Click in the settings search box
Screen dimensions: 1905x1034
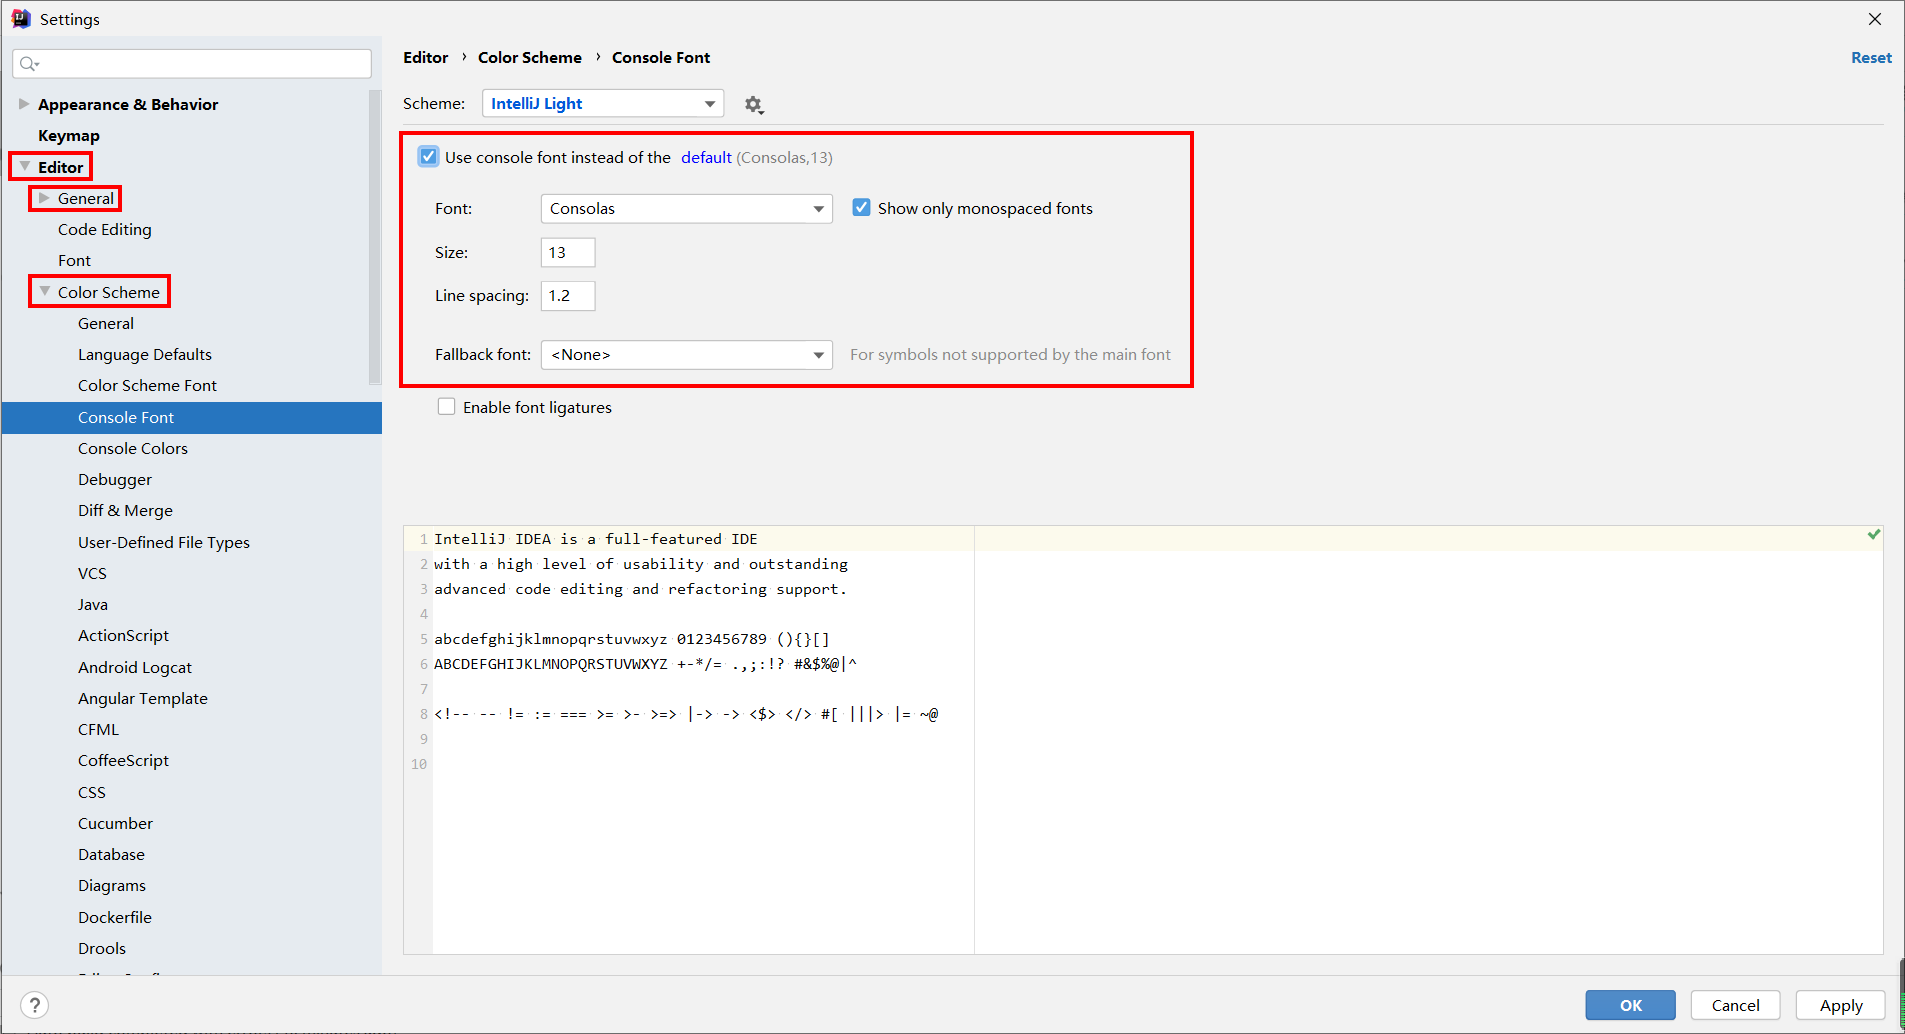point(192,64)
